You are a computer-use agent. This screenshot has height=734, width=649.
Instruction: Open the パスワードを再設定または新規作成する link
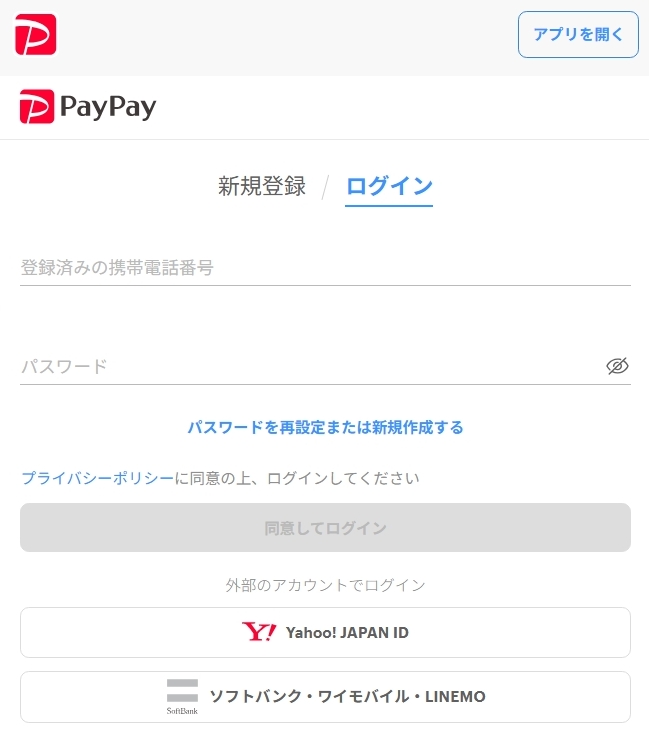325,427
